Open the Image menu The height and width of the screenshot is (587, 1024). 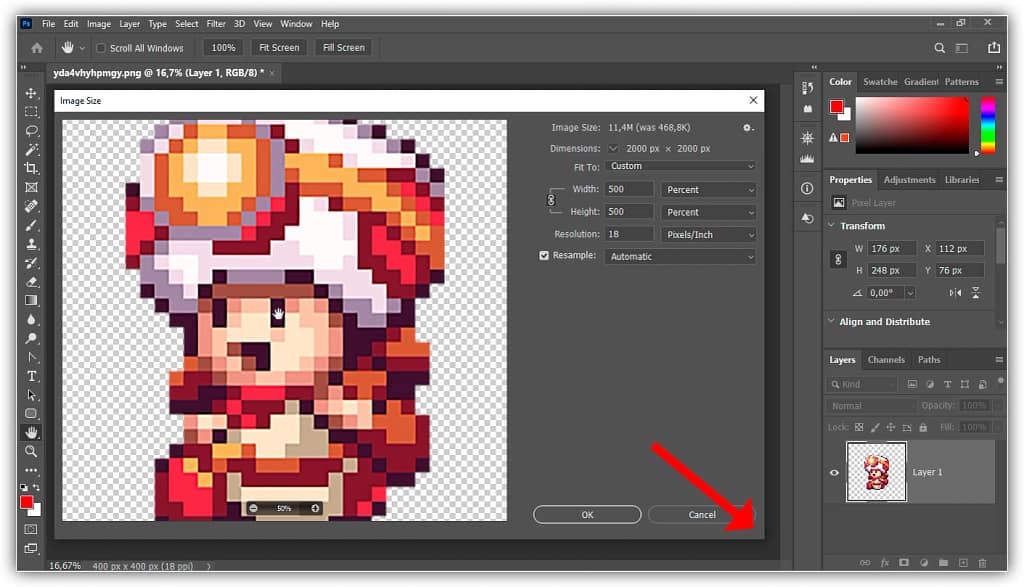coord(99,24)
